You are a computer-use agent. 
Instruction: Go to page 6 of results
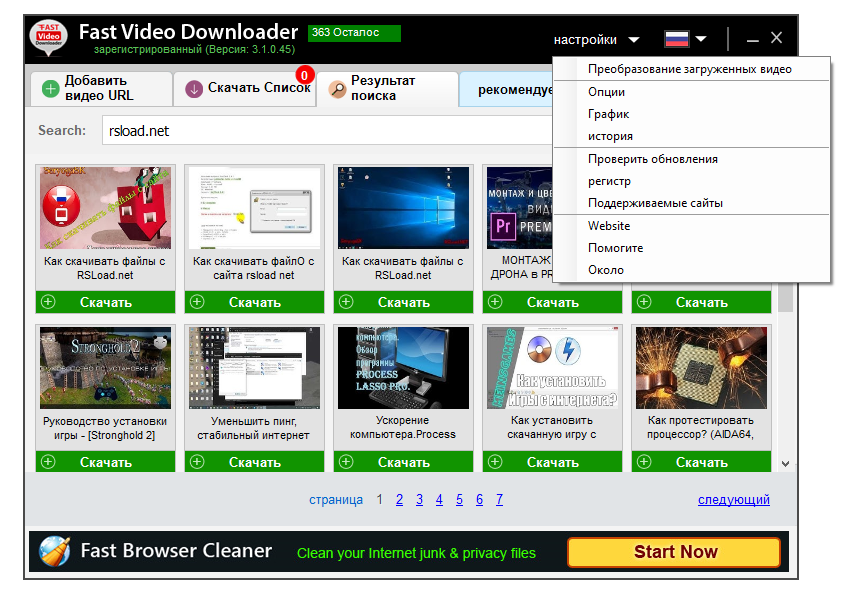tap(479, 500)
